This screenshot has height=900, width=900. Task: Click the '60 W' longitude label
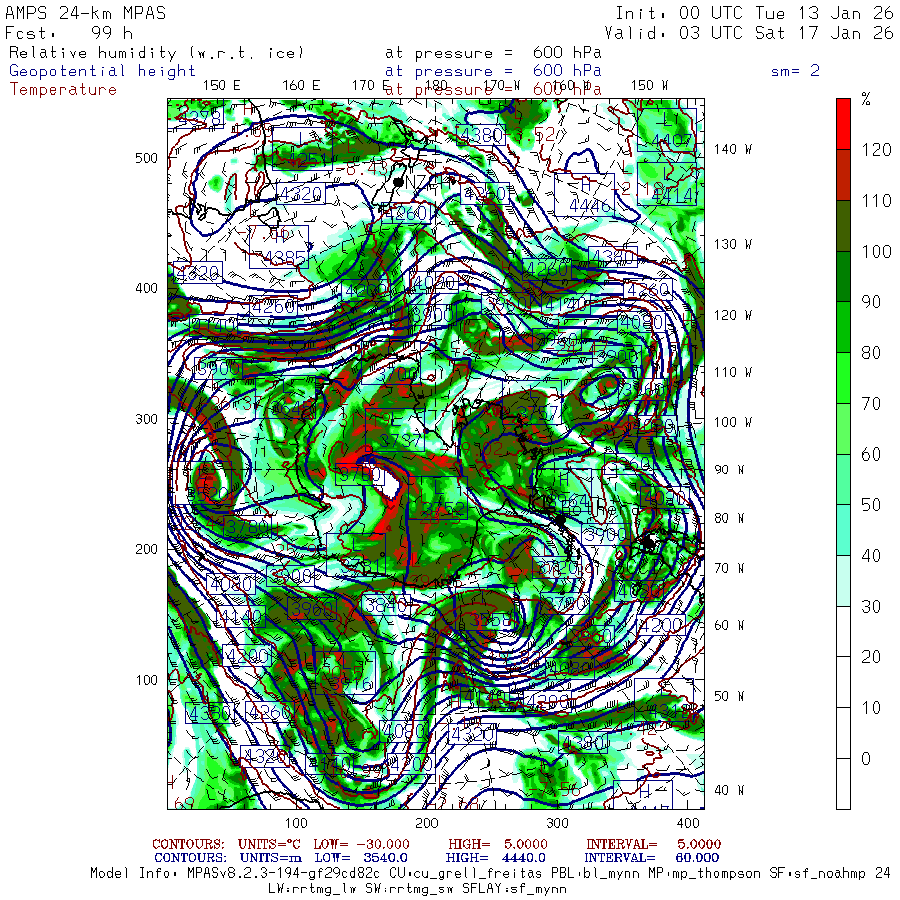tap(729, 624)
